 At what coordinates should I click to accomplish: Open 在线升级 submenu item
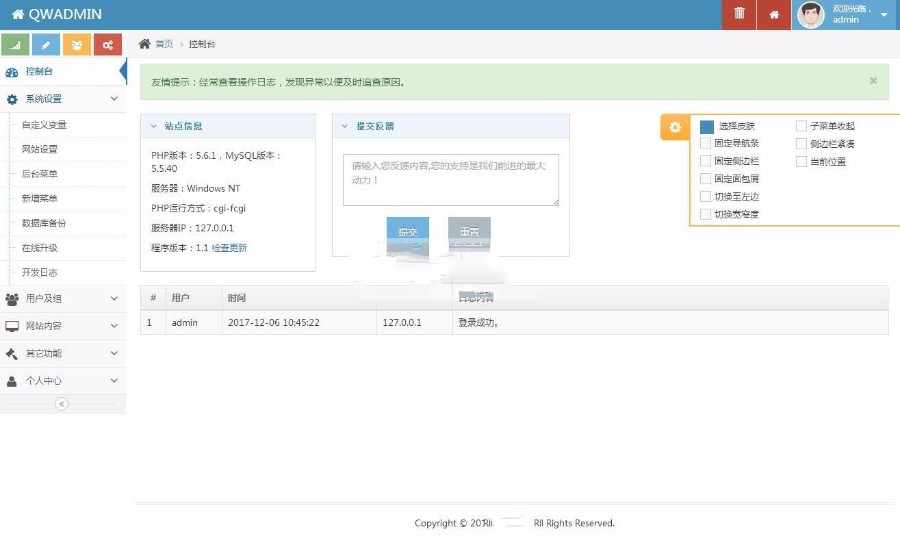[40, 248]
